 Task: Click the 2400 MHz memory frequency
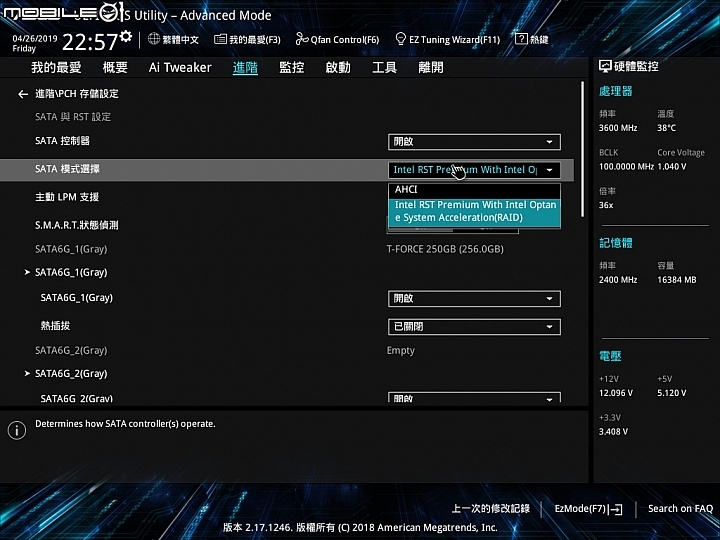click(x=618, y=280)
